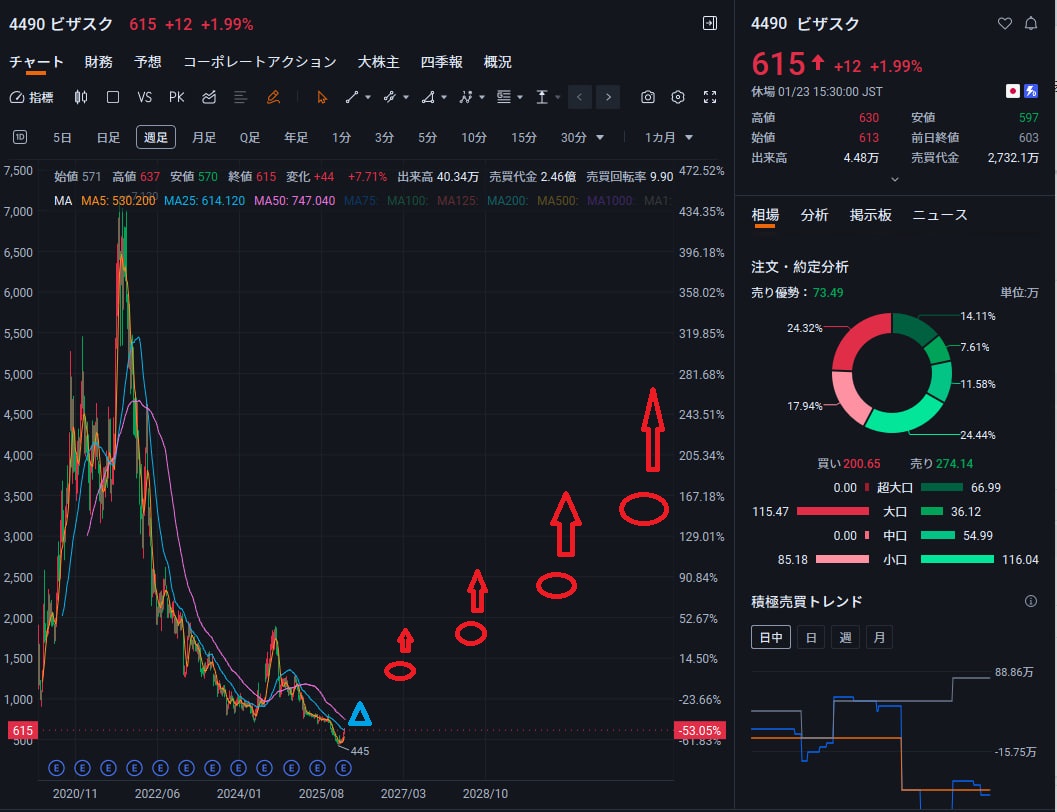Select the text annotation tool
1057x812 pixels.
(504, 97)
